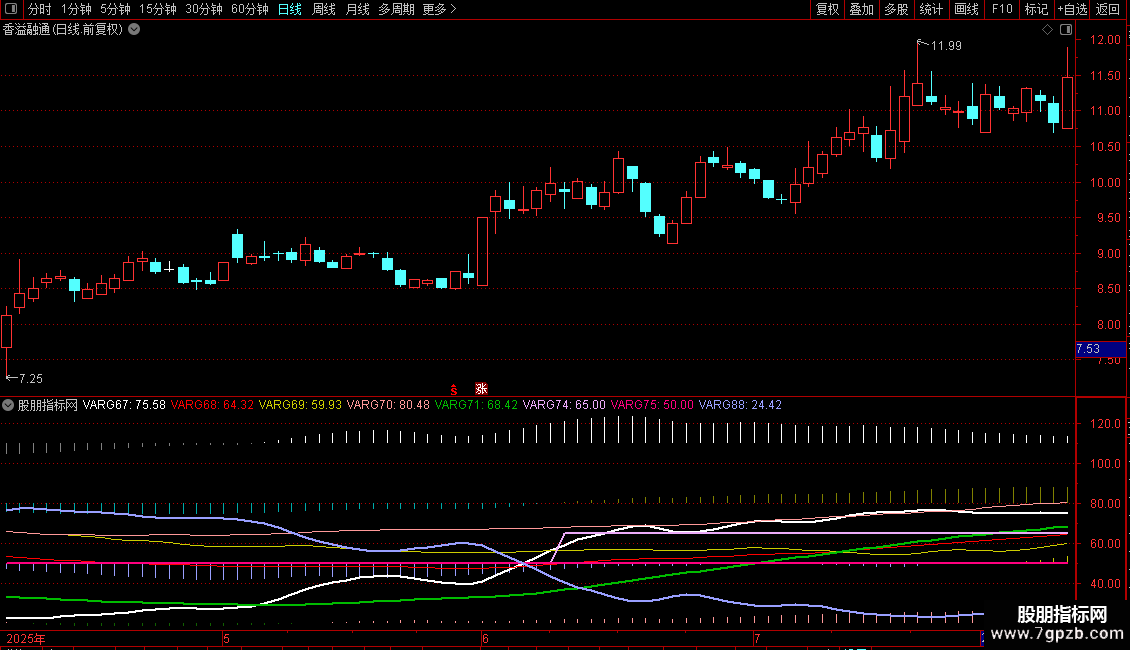The image size is (1130, 650).
Task: Select the 15分钟 period tab
Action: pyautogui.click(x=157, y=9)
